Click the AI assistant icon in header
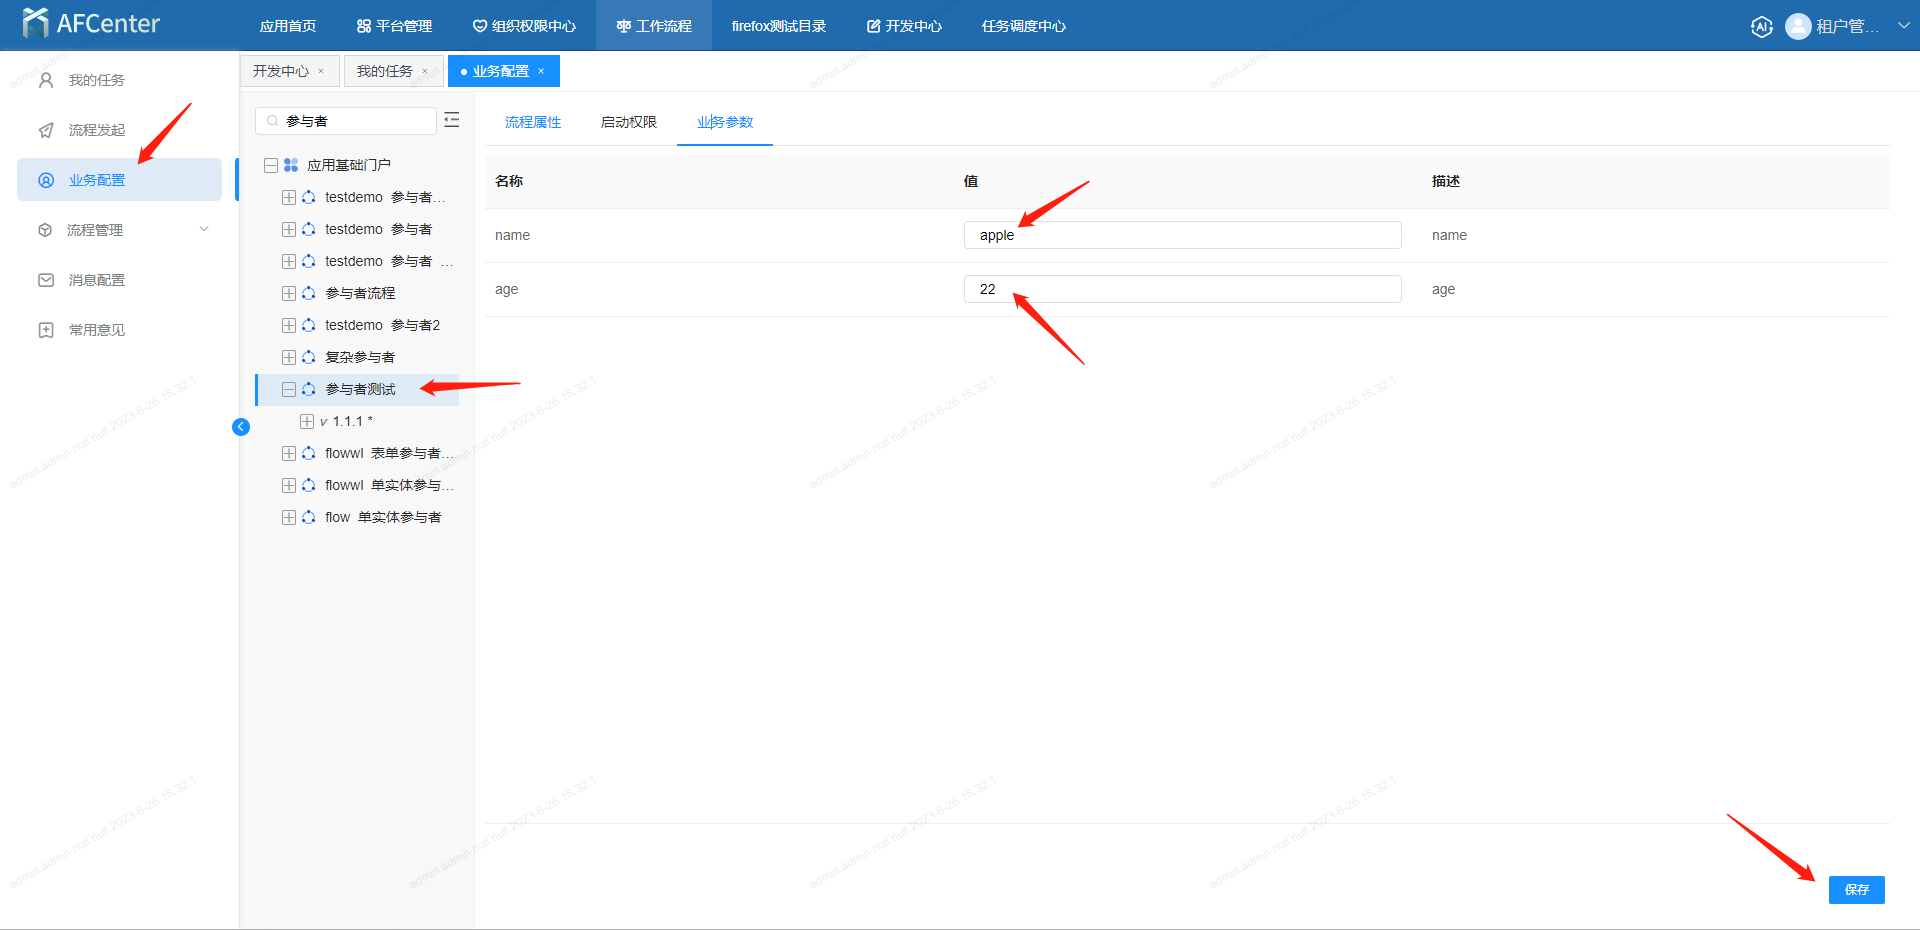The image size is (1920, 930). (x=1761, y=27)
